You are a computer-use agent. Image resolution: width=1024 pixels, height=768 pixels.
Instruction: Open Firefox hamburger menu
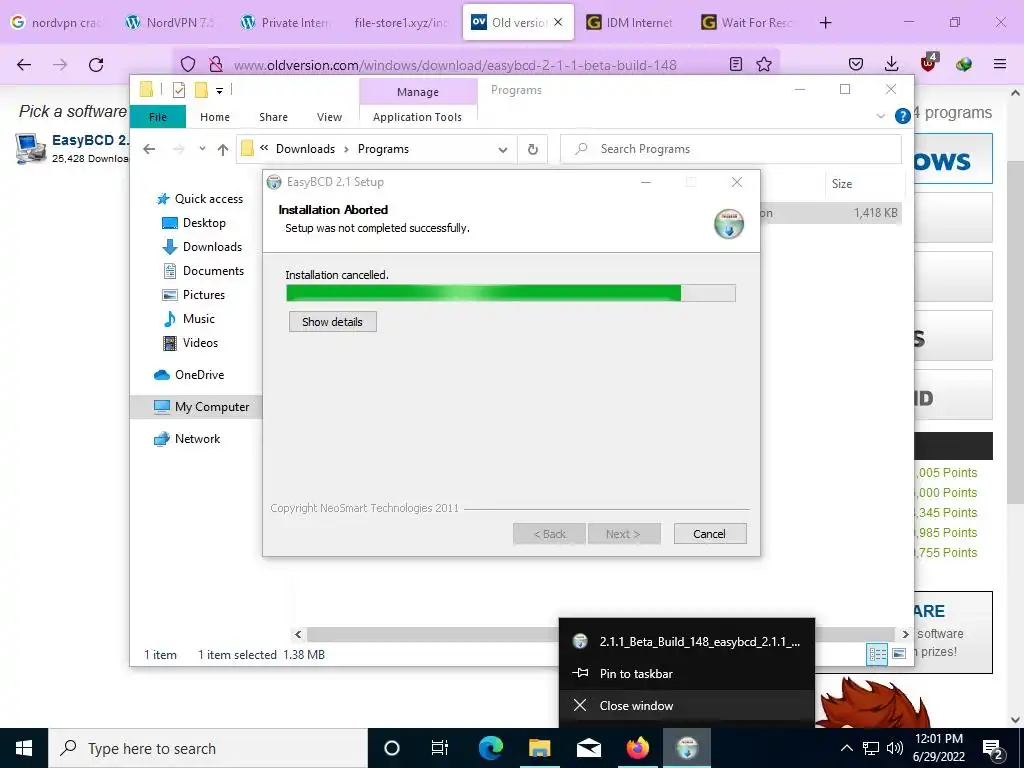[999, 64]
